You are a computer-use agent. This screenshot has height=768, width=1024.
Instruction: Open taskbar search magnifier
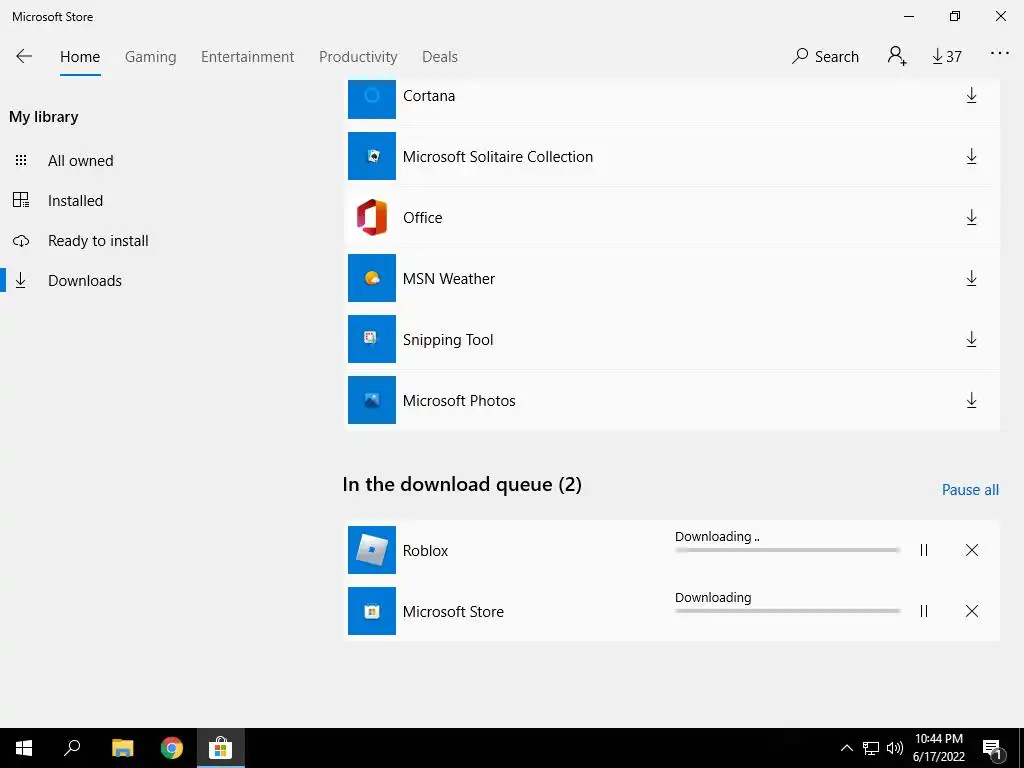[72, 748]
